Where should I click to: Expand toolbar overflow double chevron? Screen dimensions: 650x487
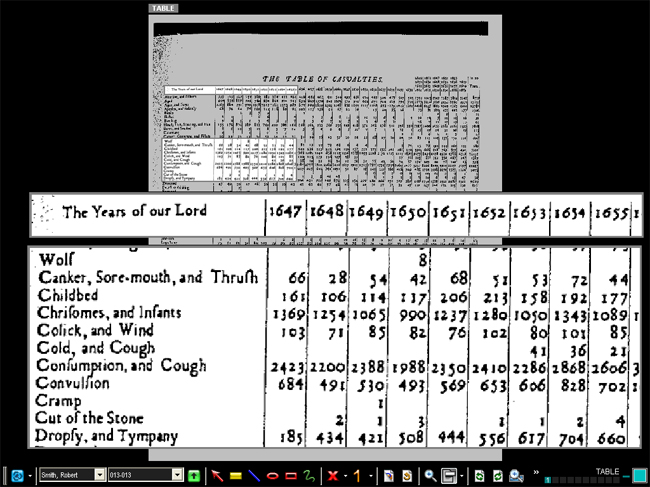pos(536,472)
